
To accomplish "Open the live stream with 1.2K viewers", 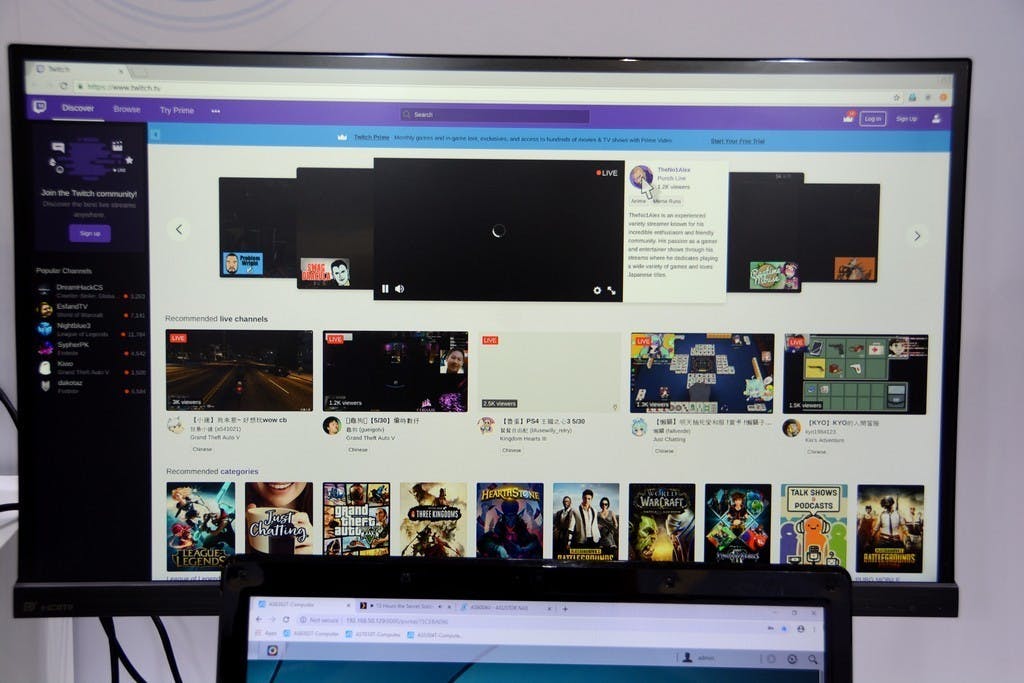I will click(x=396, y=372).
